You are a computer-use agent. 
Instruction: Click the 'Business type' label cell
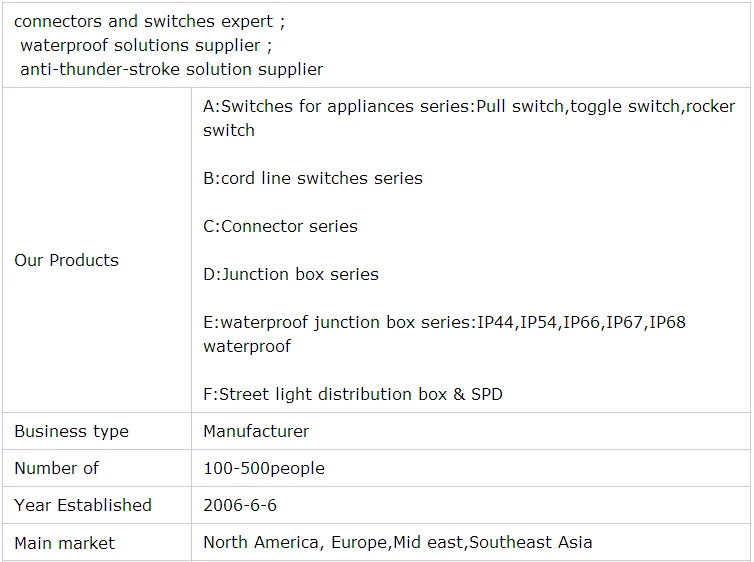71,432
